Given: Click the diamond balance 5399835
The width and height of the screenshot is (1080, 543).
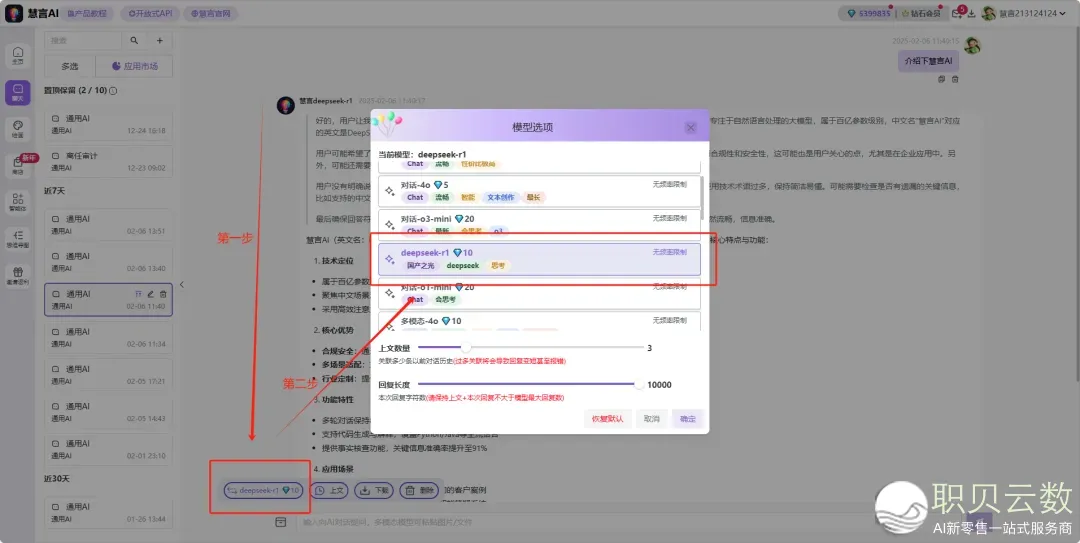Looking at the screenshot, I should tap(868, 13).
